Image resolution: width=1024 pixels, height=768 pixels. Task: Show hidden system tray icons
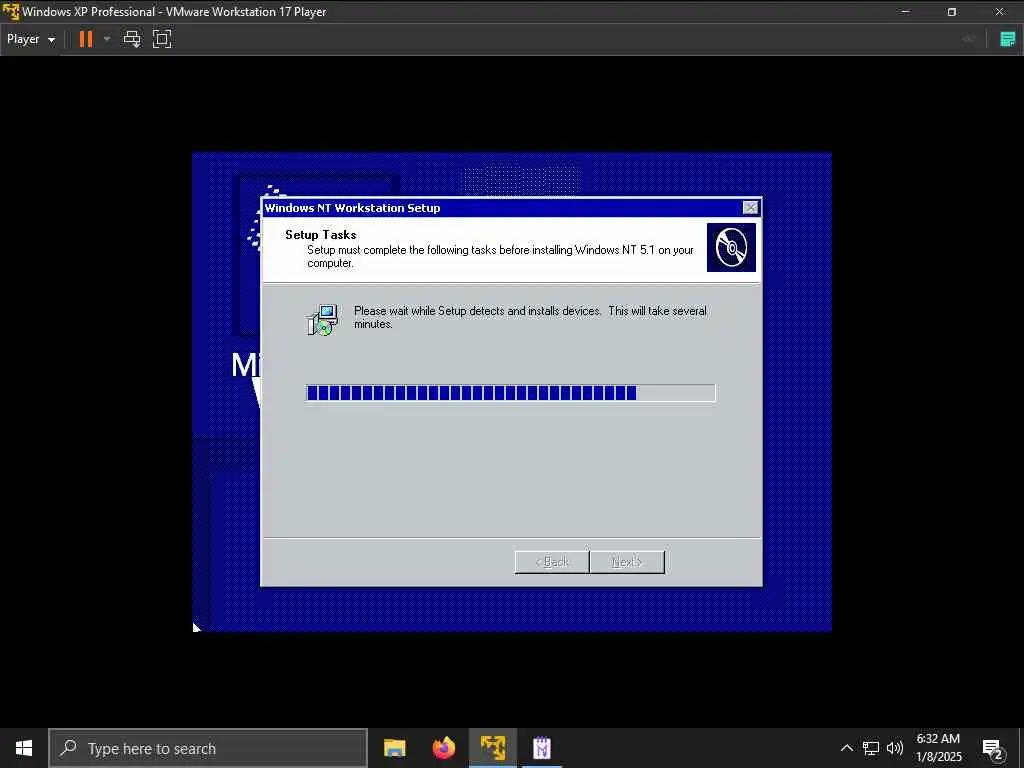tap(846, 748)
